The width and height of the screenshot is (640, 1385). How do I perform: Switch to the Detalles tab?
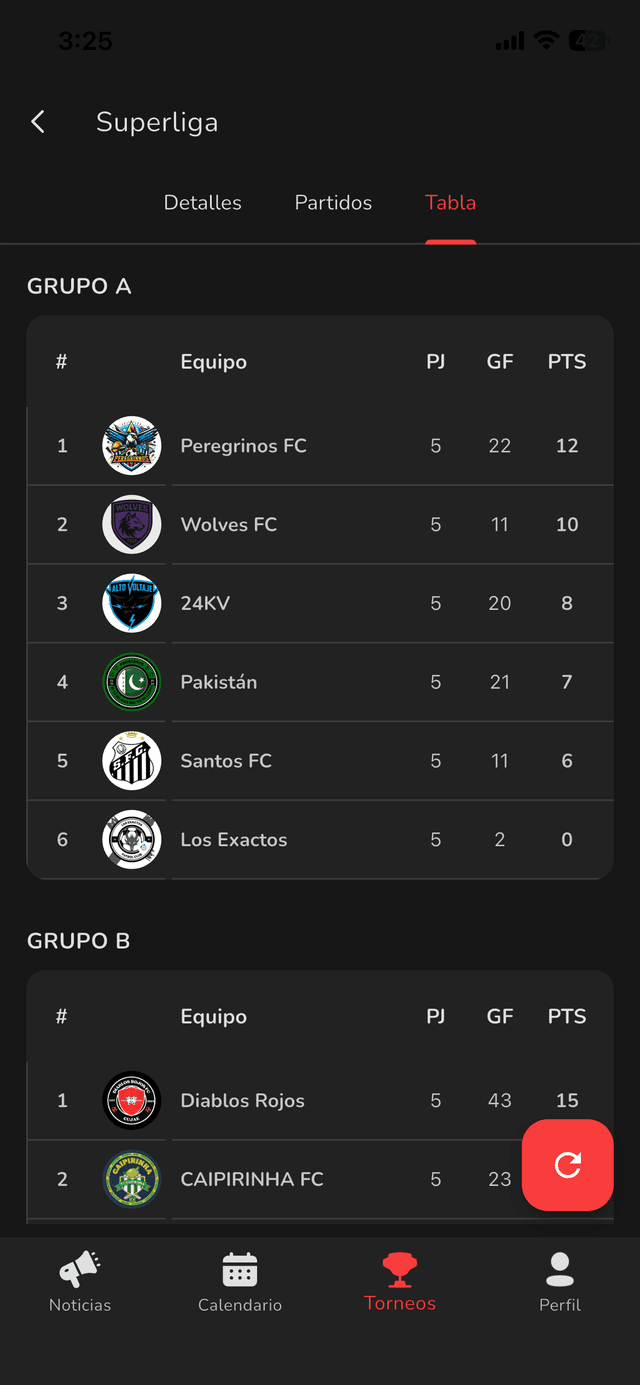202,202
